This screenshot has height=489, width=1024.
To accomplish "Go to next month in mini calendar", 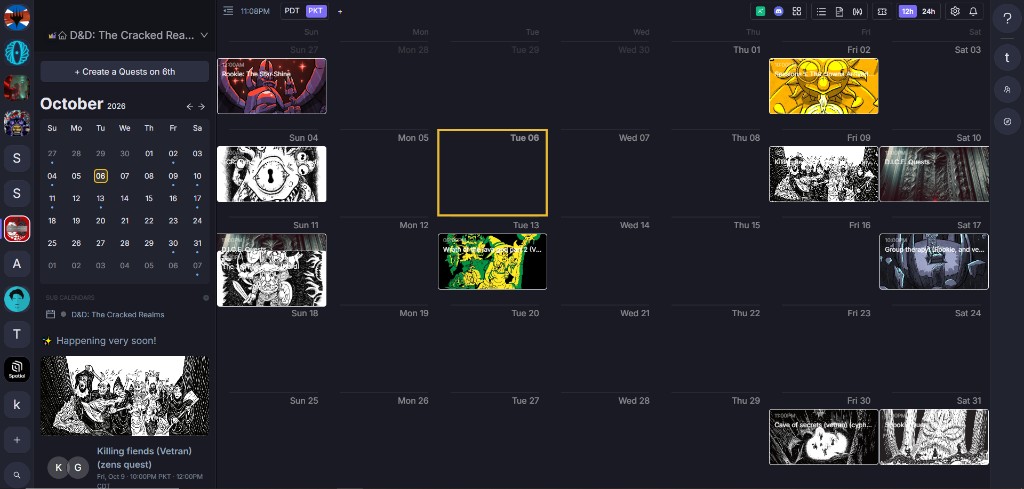I will tap(201, 106).
